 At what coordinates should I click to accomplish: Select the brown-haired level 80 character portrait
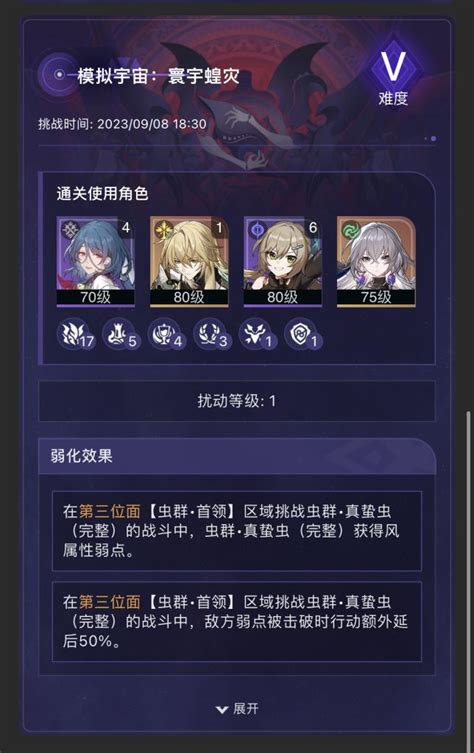[283, 261]
